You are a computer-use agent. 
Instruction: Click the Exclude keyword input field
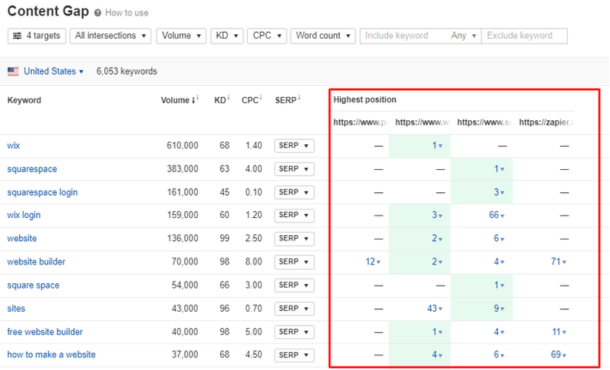(524, 36)
